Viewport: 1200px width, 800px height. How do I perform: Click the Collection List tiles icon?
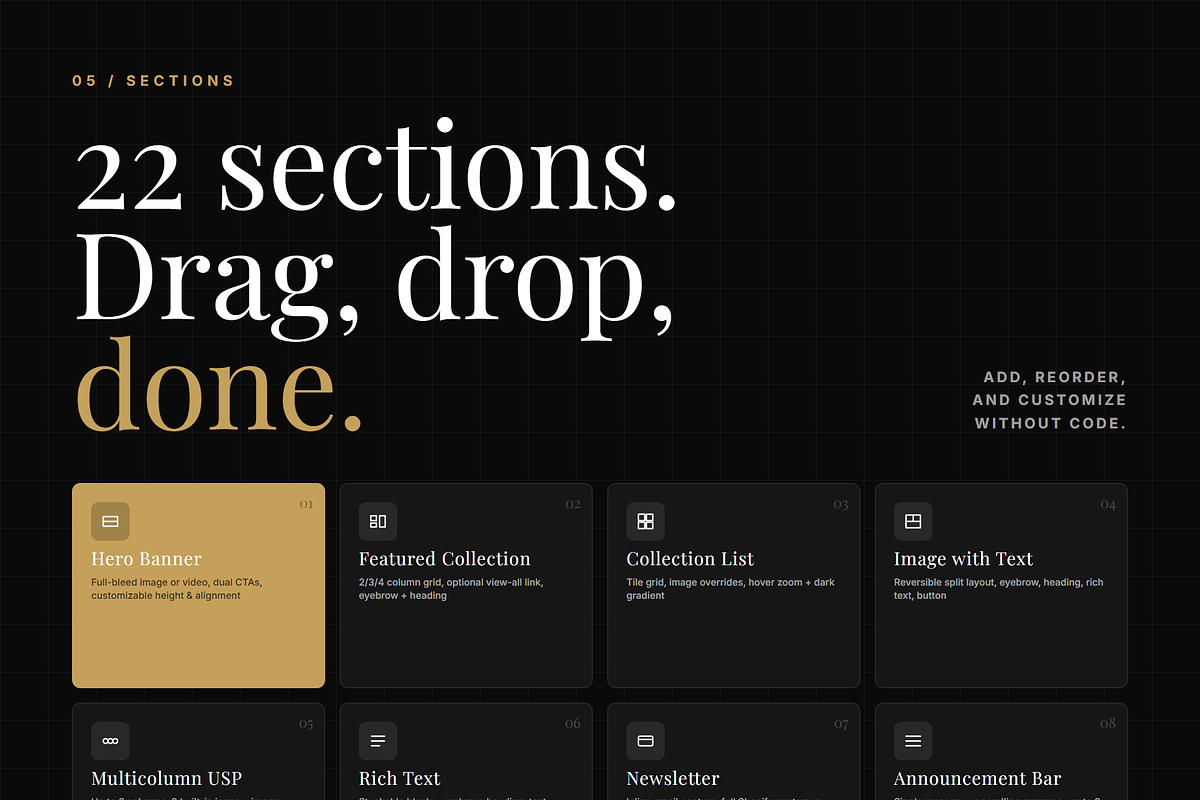tap(646, 521)
